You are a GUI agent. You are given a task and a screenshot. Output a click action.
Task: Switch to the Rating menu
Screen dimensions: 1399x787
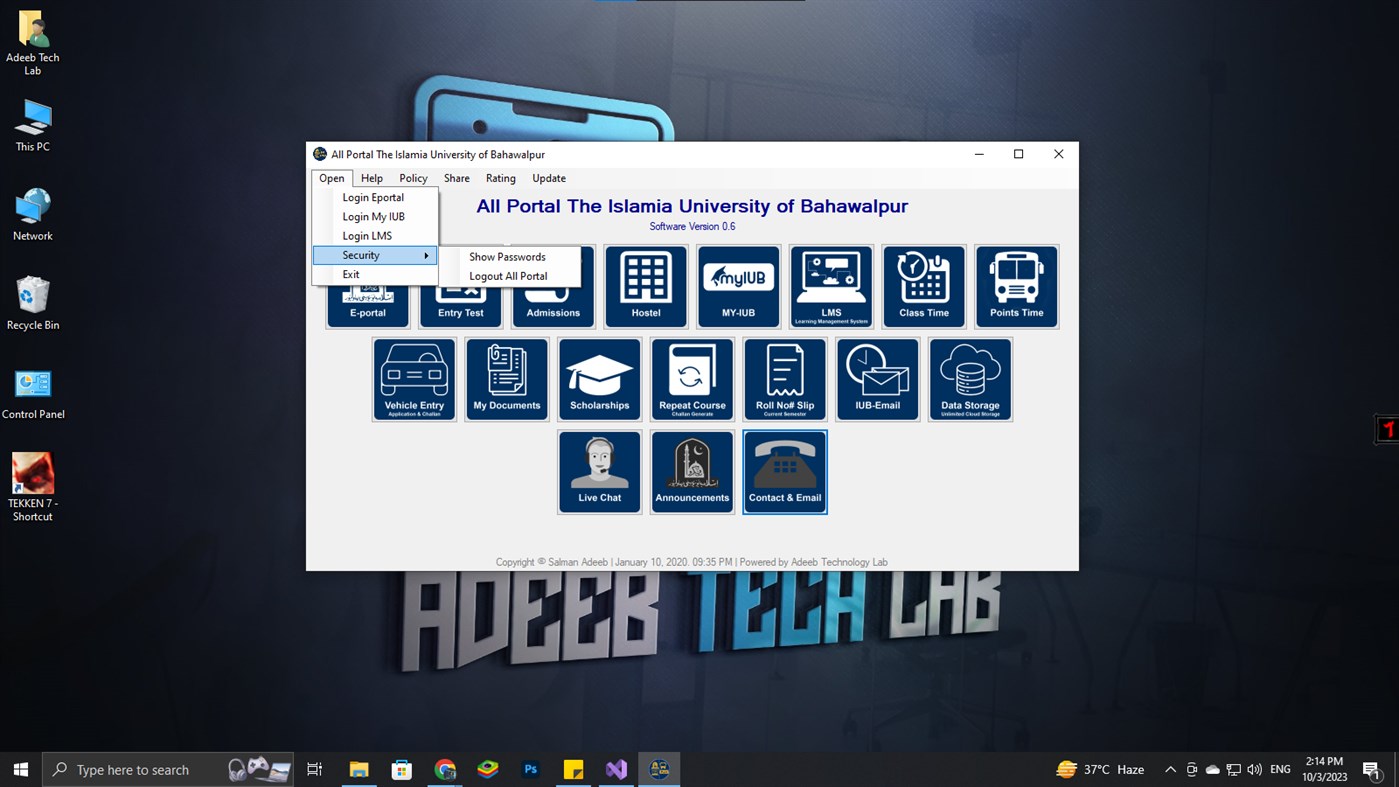click(500, 178)
